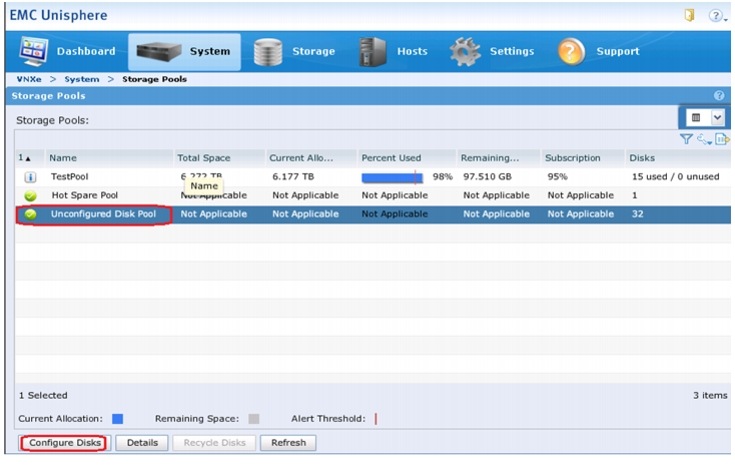Go to the Storage tab
735x469 pixels.
click(294, 52)
